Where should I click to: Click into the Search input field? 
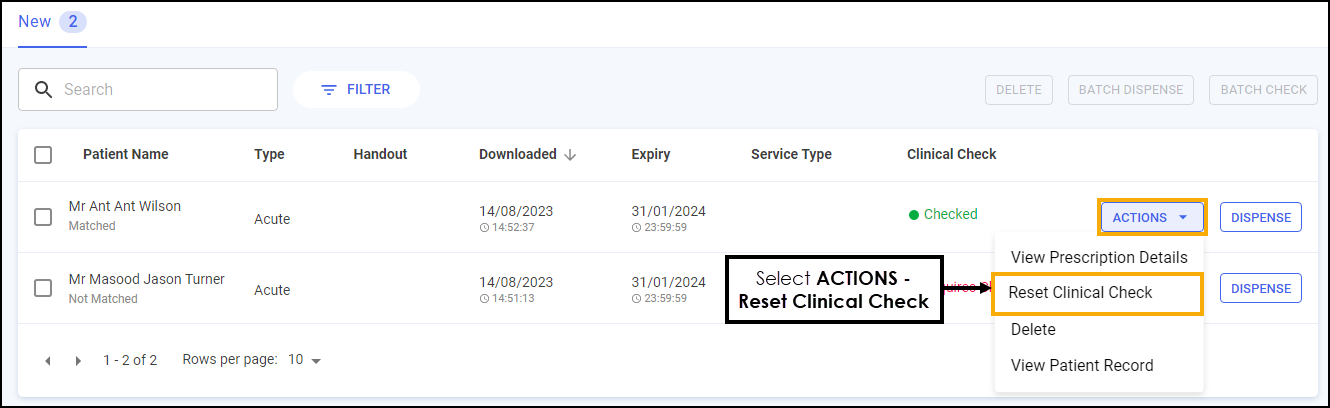coord(165,90)
